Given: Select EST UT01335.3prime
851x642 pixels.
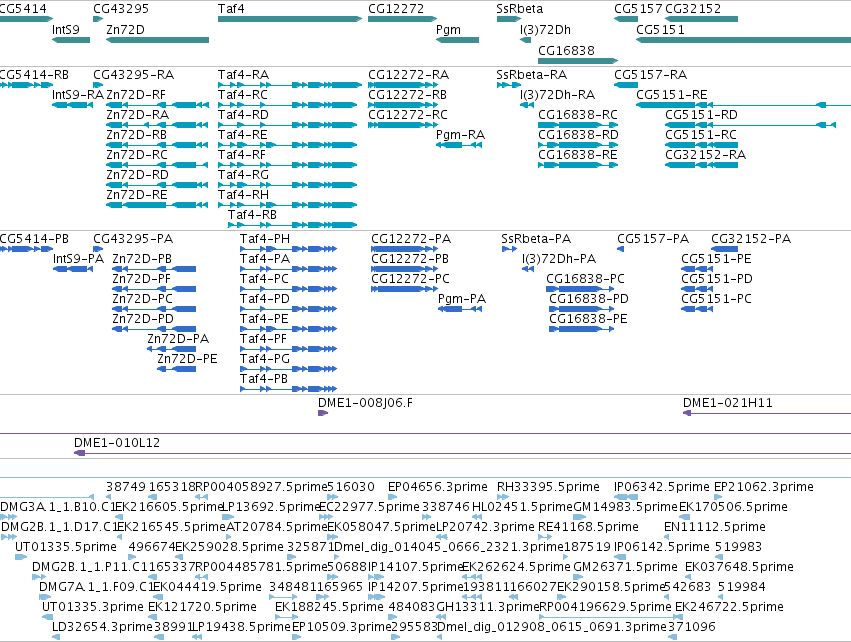Looking at the screenshot, I should pyautogui.click(x=48, y=616).
